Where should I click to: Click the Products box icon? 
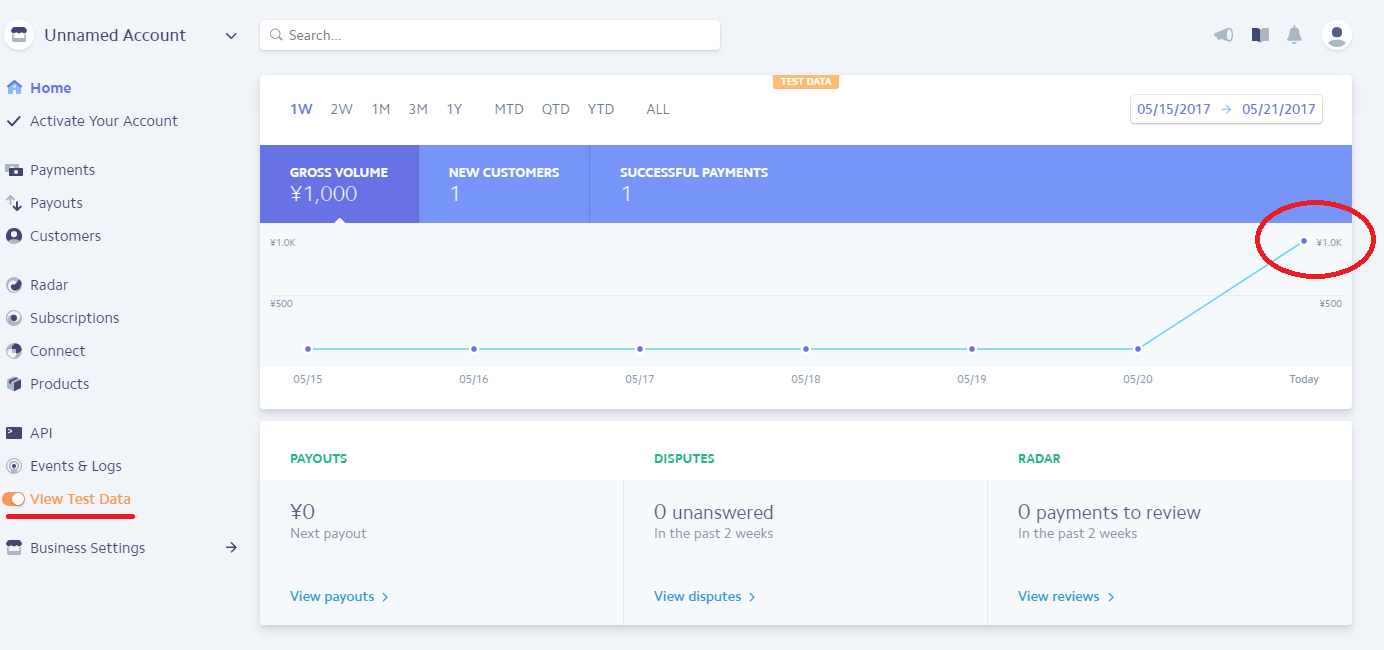14,384
